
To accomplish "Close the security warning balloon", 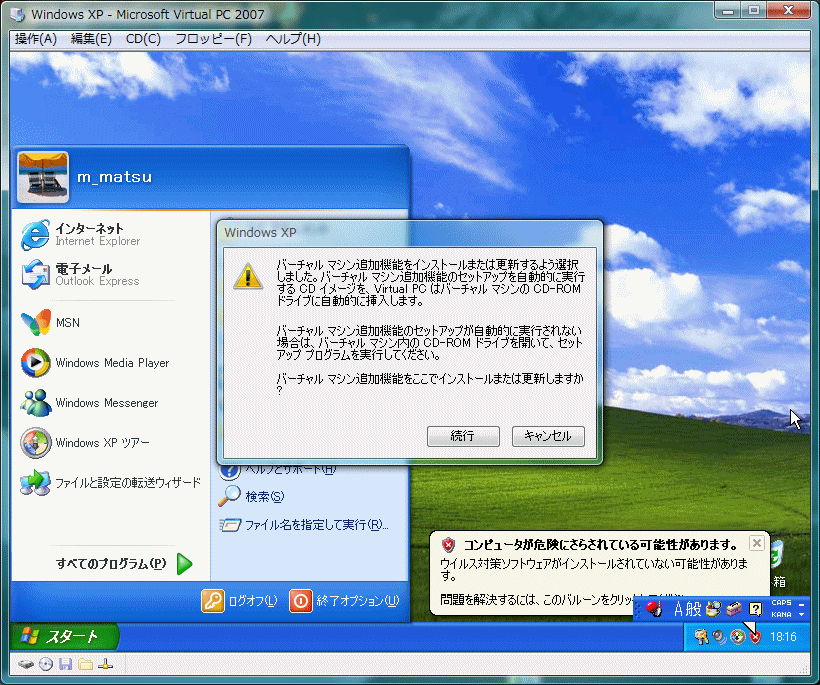I will coord(756,543).
